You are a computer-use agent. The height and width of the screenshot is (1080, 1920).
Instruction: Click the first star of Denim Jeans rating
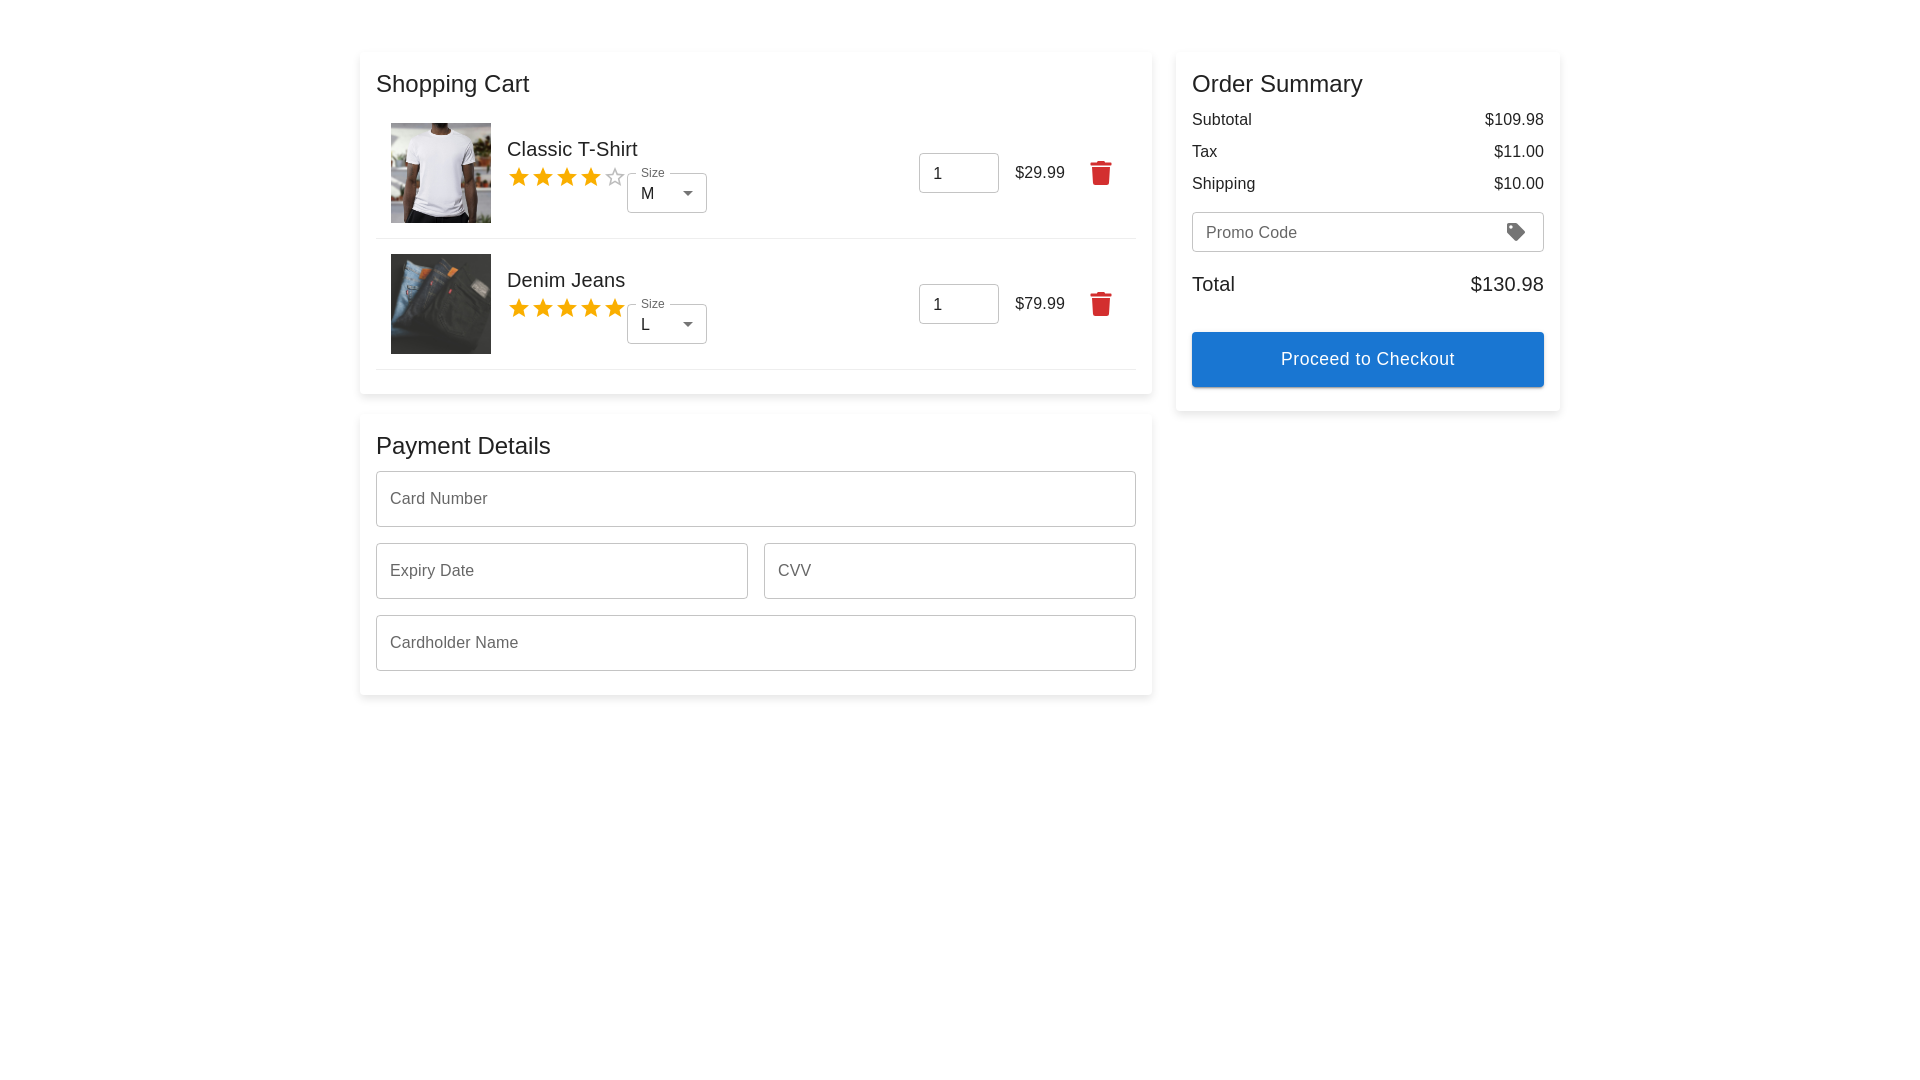pos(519,309)
